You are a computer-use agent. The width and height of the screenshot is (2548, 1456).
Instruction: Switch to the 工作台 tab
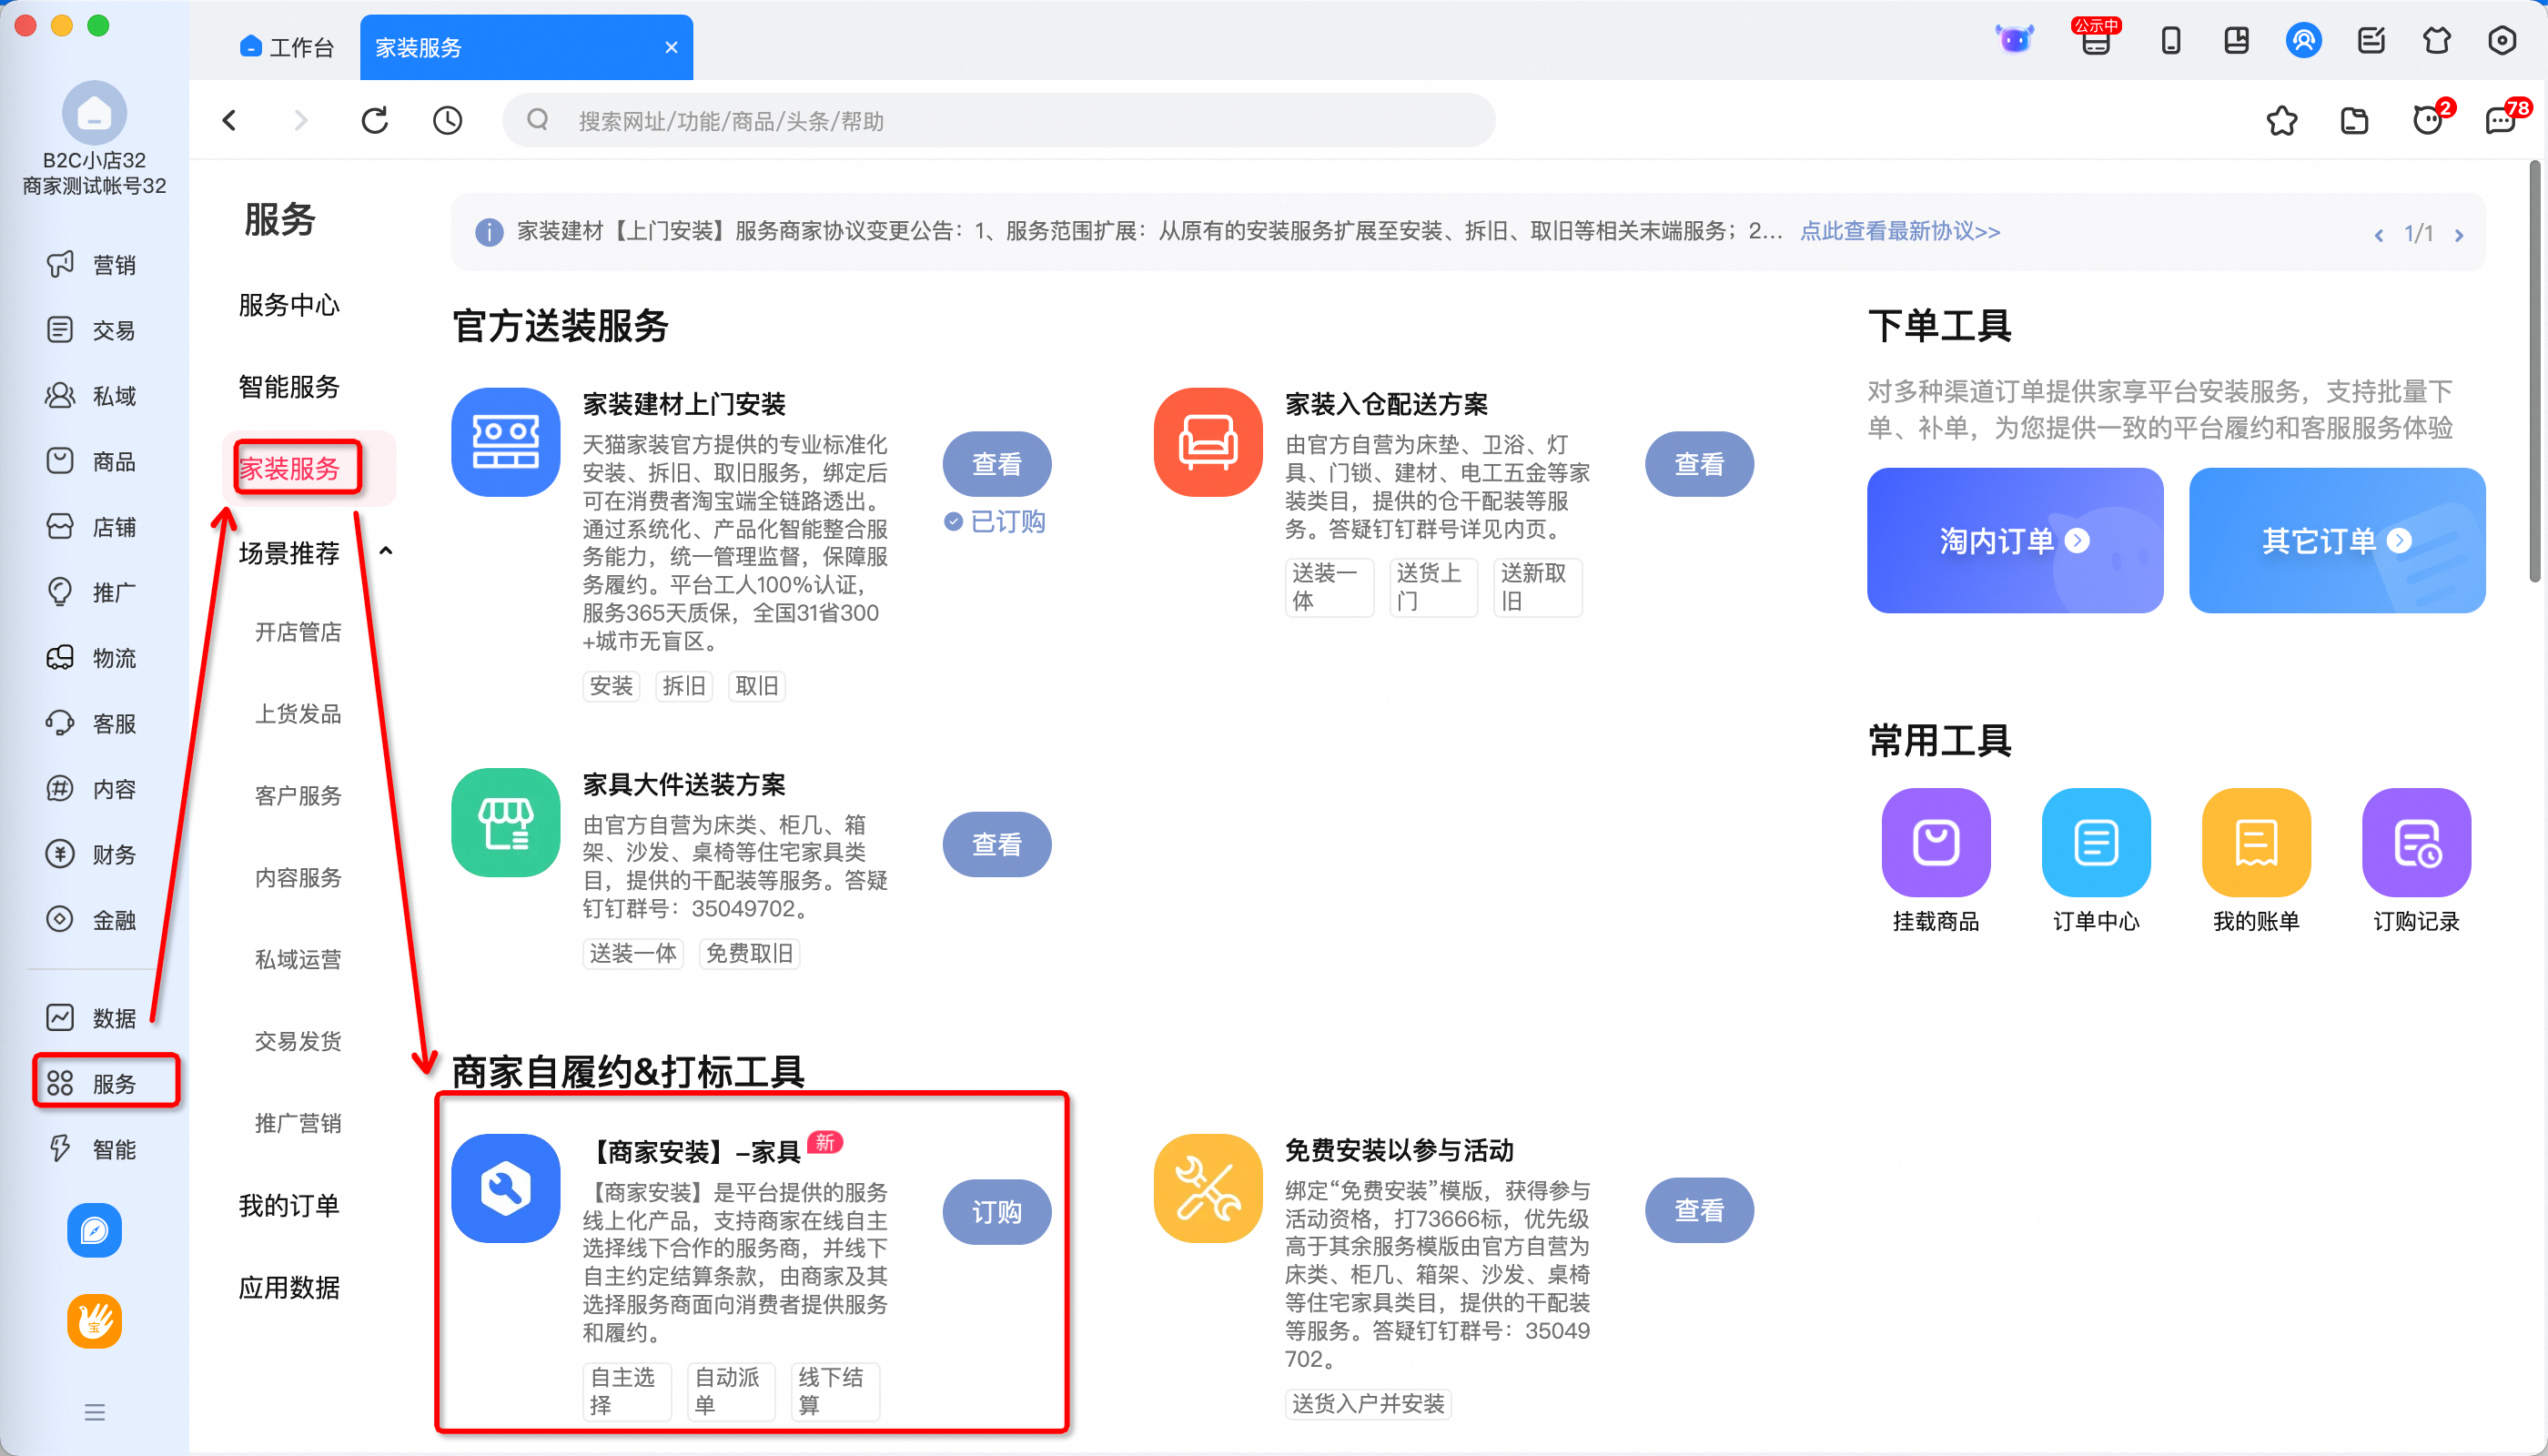click(x=286, y=47)
